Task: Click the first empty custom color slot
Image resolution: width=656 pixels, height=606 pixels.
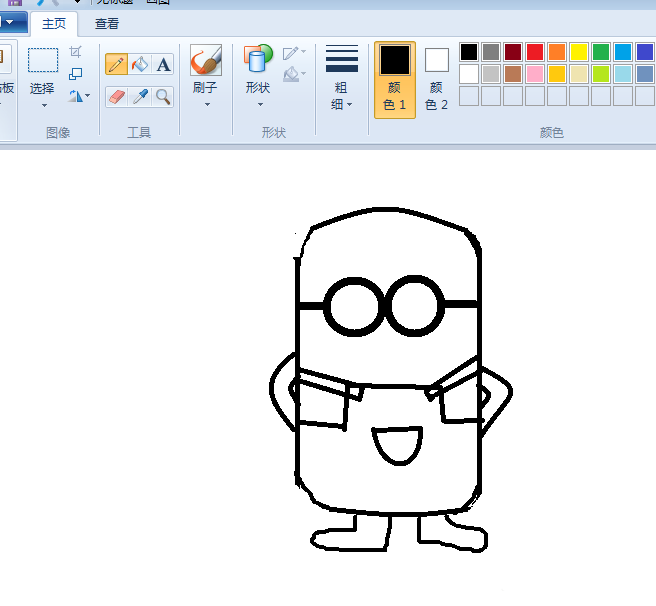Action: click(x=469, y=96)
